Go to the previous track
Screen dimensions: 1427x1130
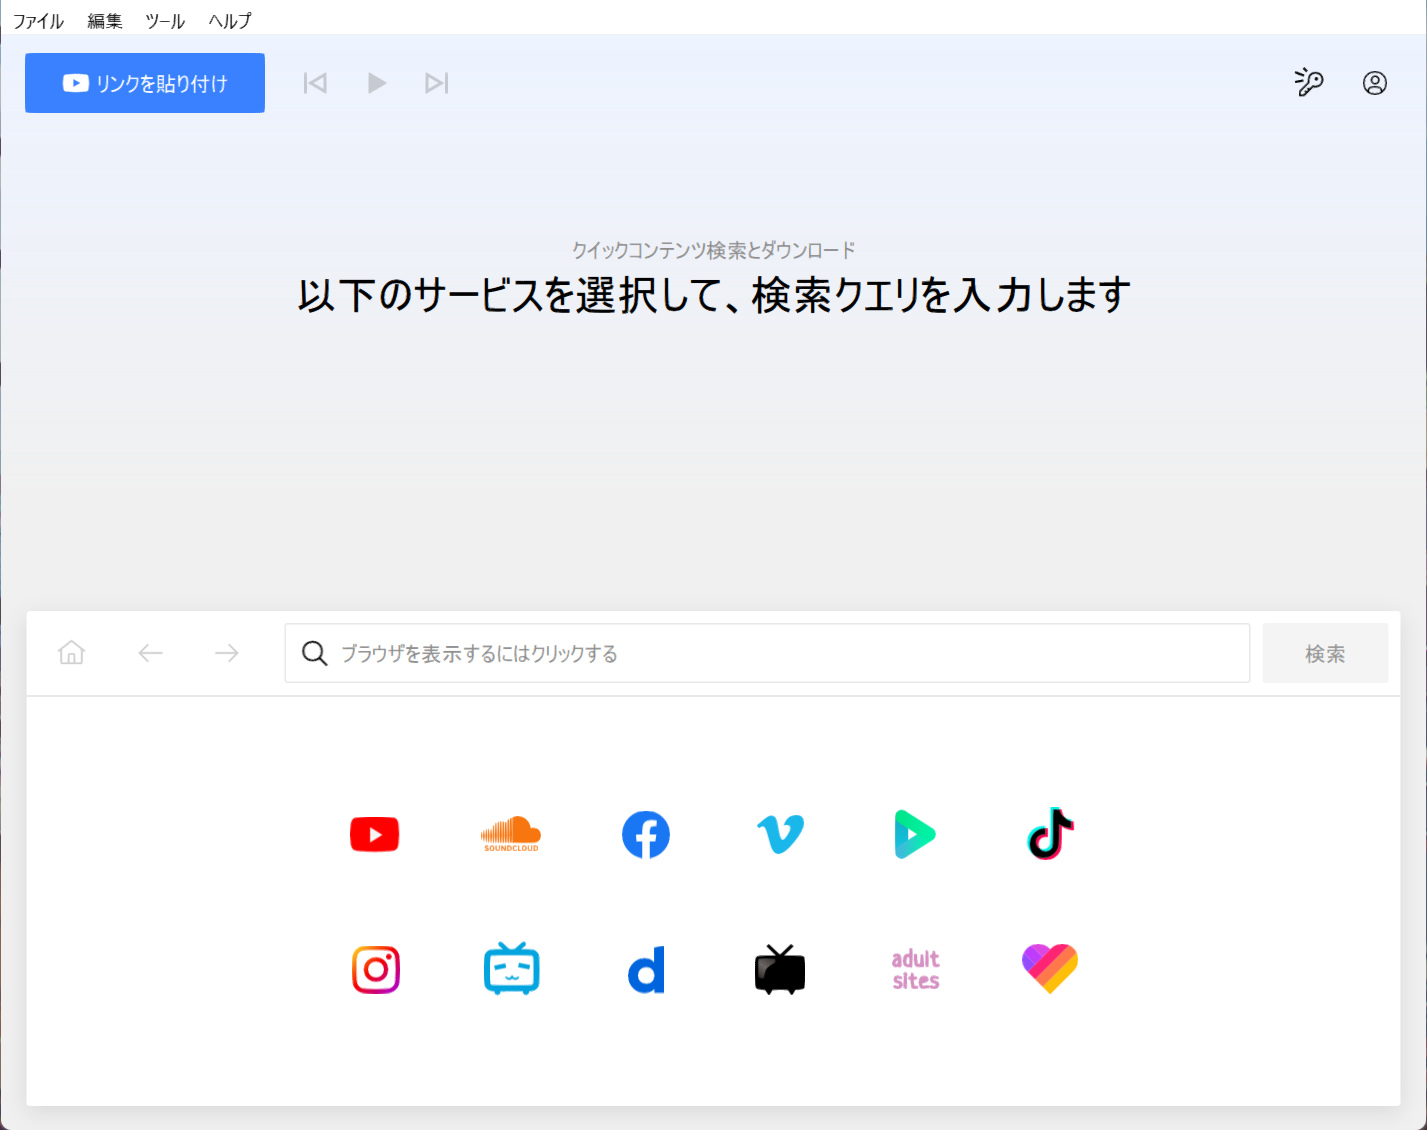[315, 83]
